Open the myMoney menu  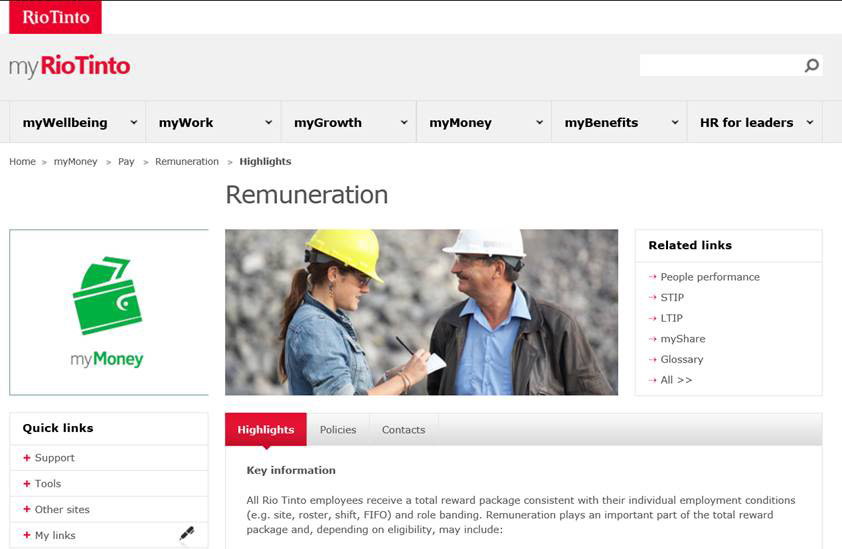pyautogui.click(x=460, y=122)
